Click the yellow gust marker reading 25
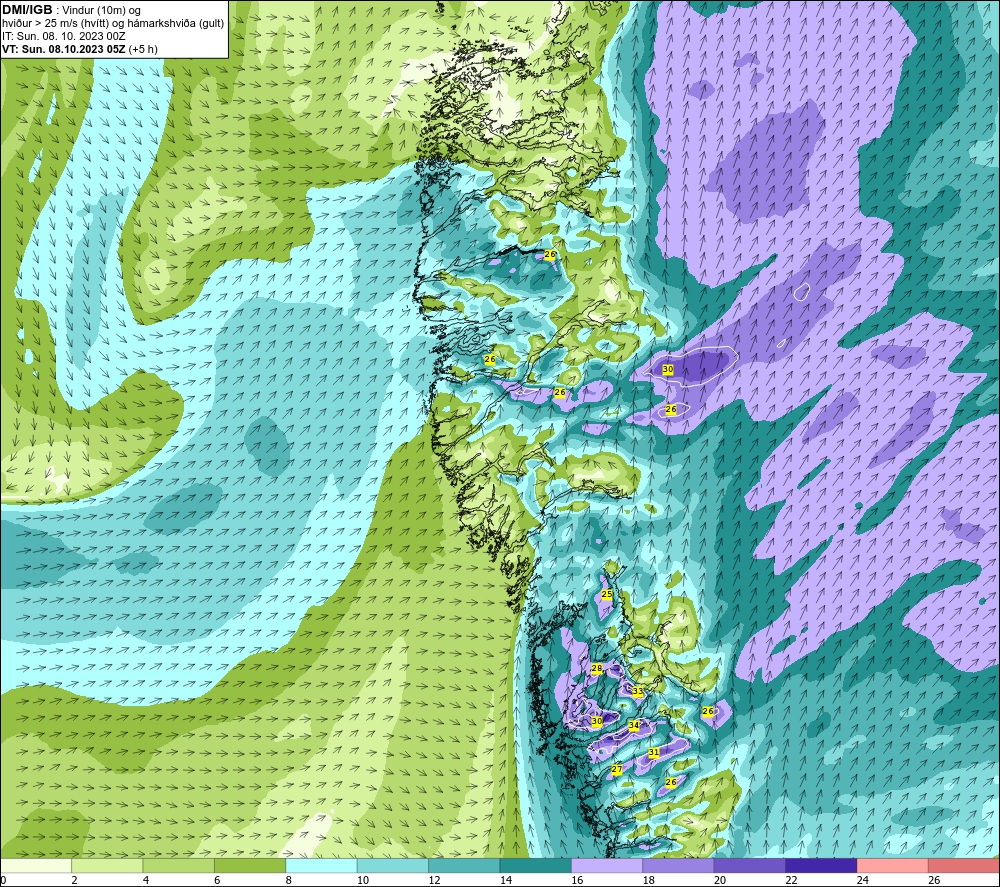 point(607,594)
